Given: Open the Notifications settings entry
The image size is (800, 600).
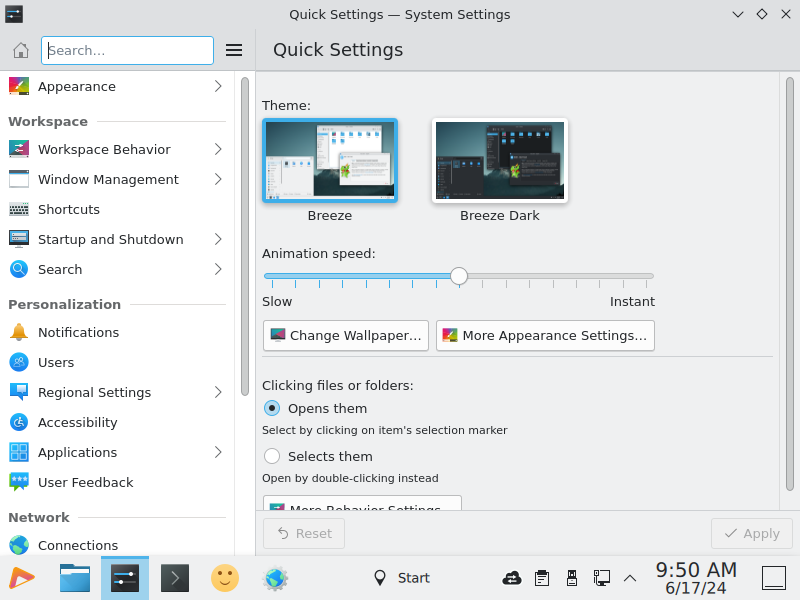Looking at the screenshot, I should pyautogui.click(x=117, y=332).
